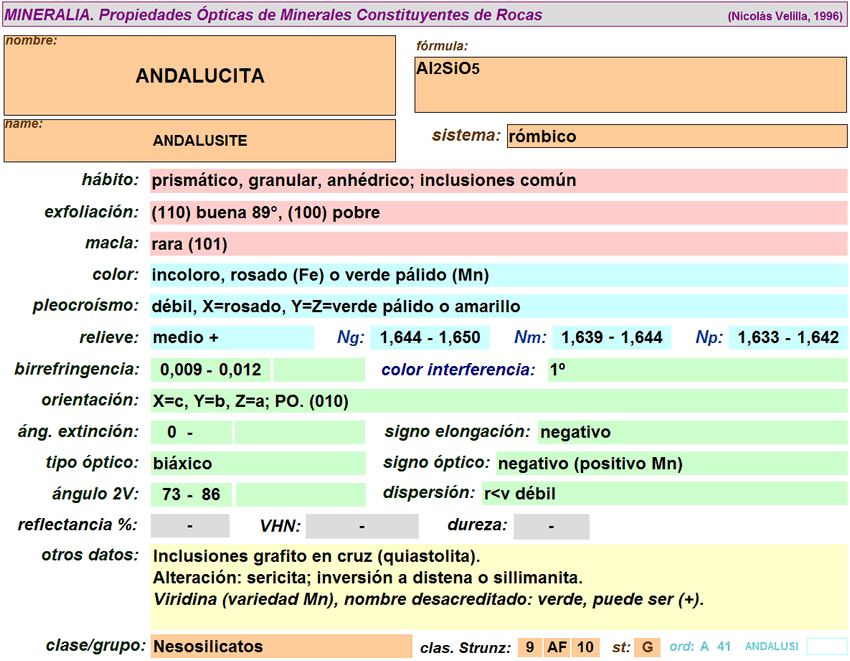Click the empty box after ANDALUSI
Image resolution: width=850 pixels, height=661 pixels.
coord(826,647)
